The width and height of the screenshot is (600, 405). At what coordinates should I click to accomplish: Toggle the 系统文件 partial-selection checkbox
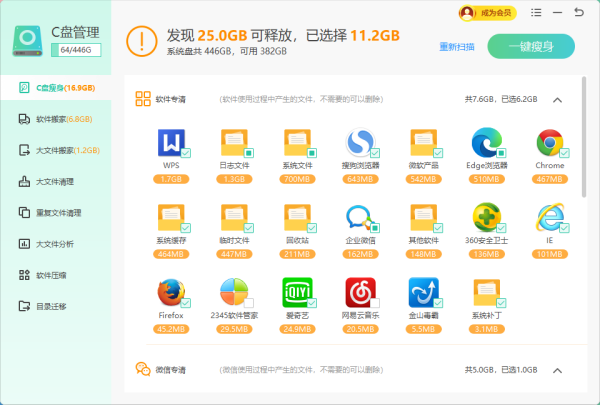click(x=312, y=153)
